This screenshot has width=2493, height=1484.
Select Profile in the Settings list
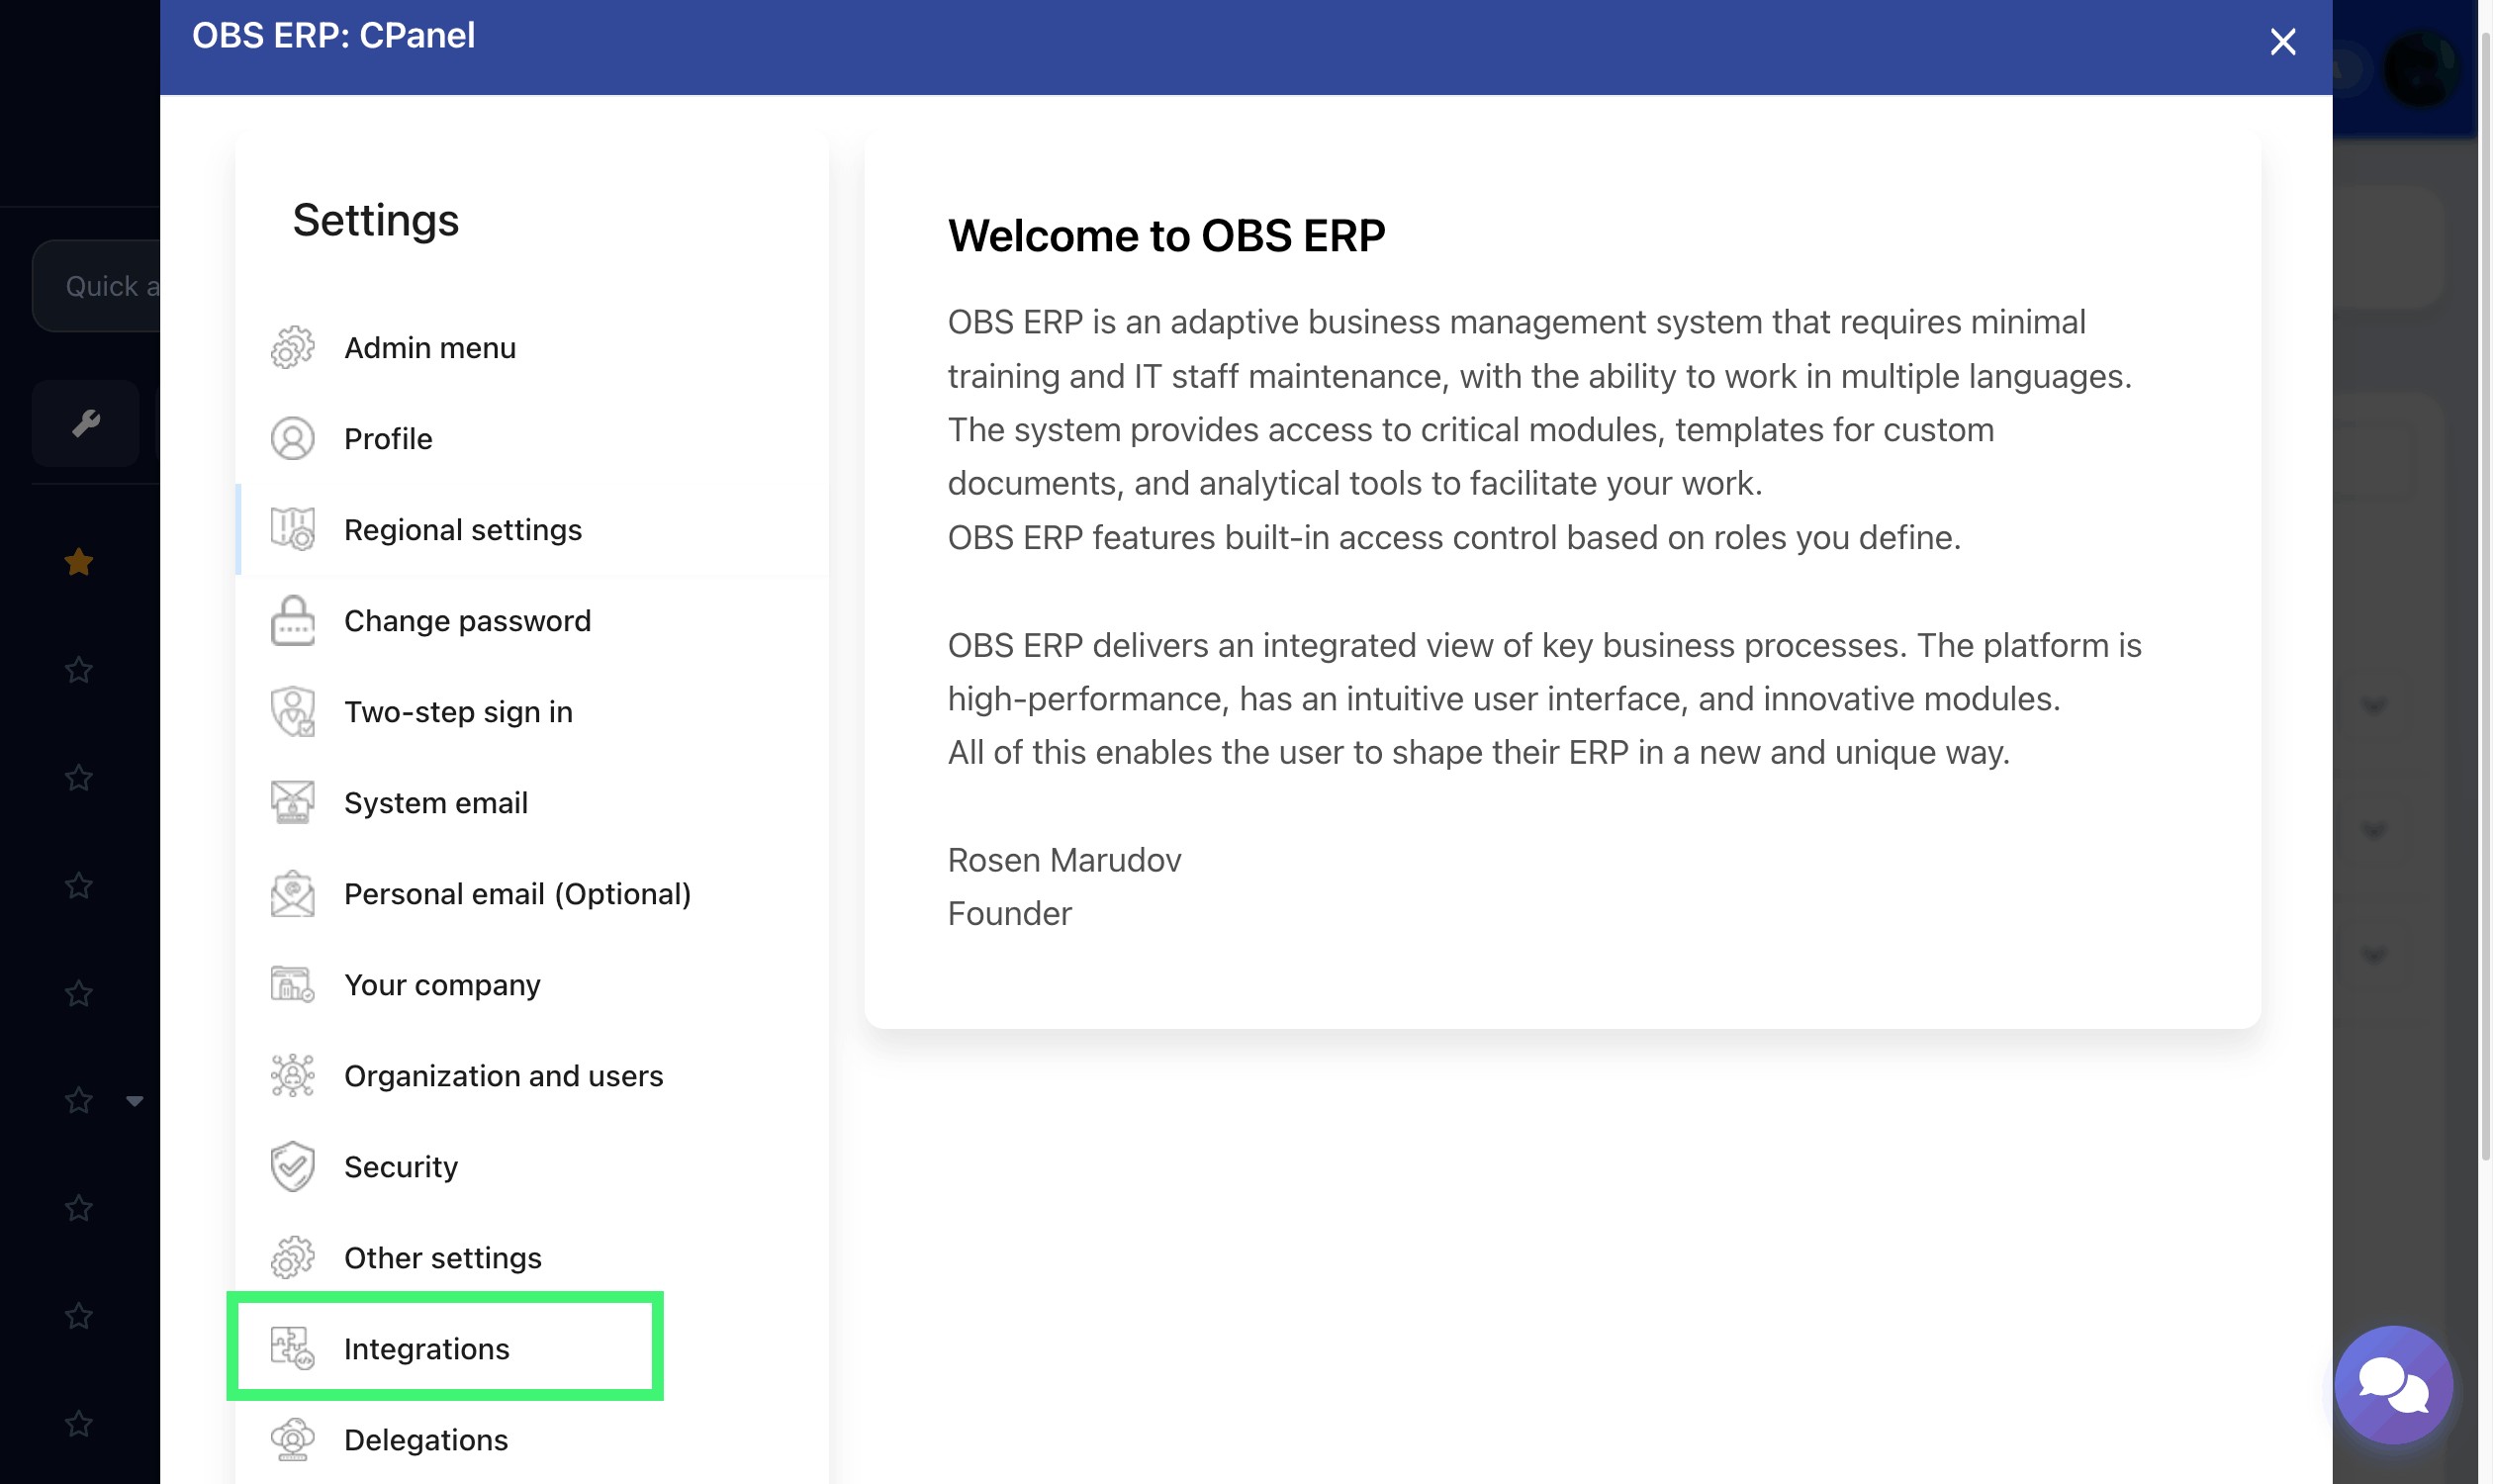coord(388,438)
